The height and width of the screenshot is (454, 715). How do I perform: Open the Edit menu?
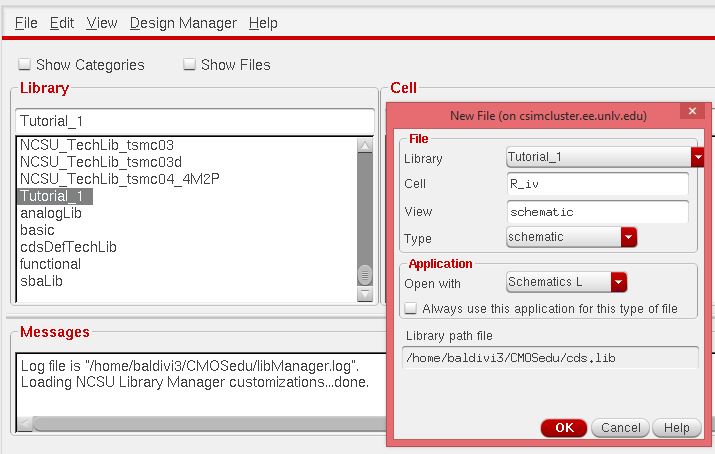pyautogui.click(x=62, y=22)
